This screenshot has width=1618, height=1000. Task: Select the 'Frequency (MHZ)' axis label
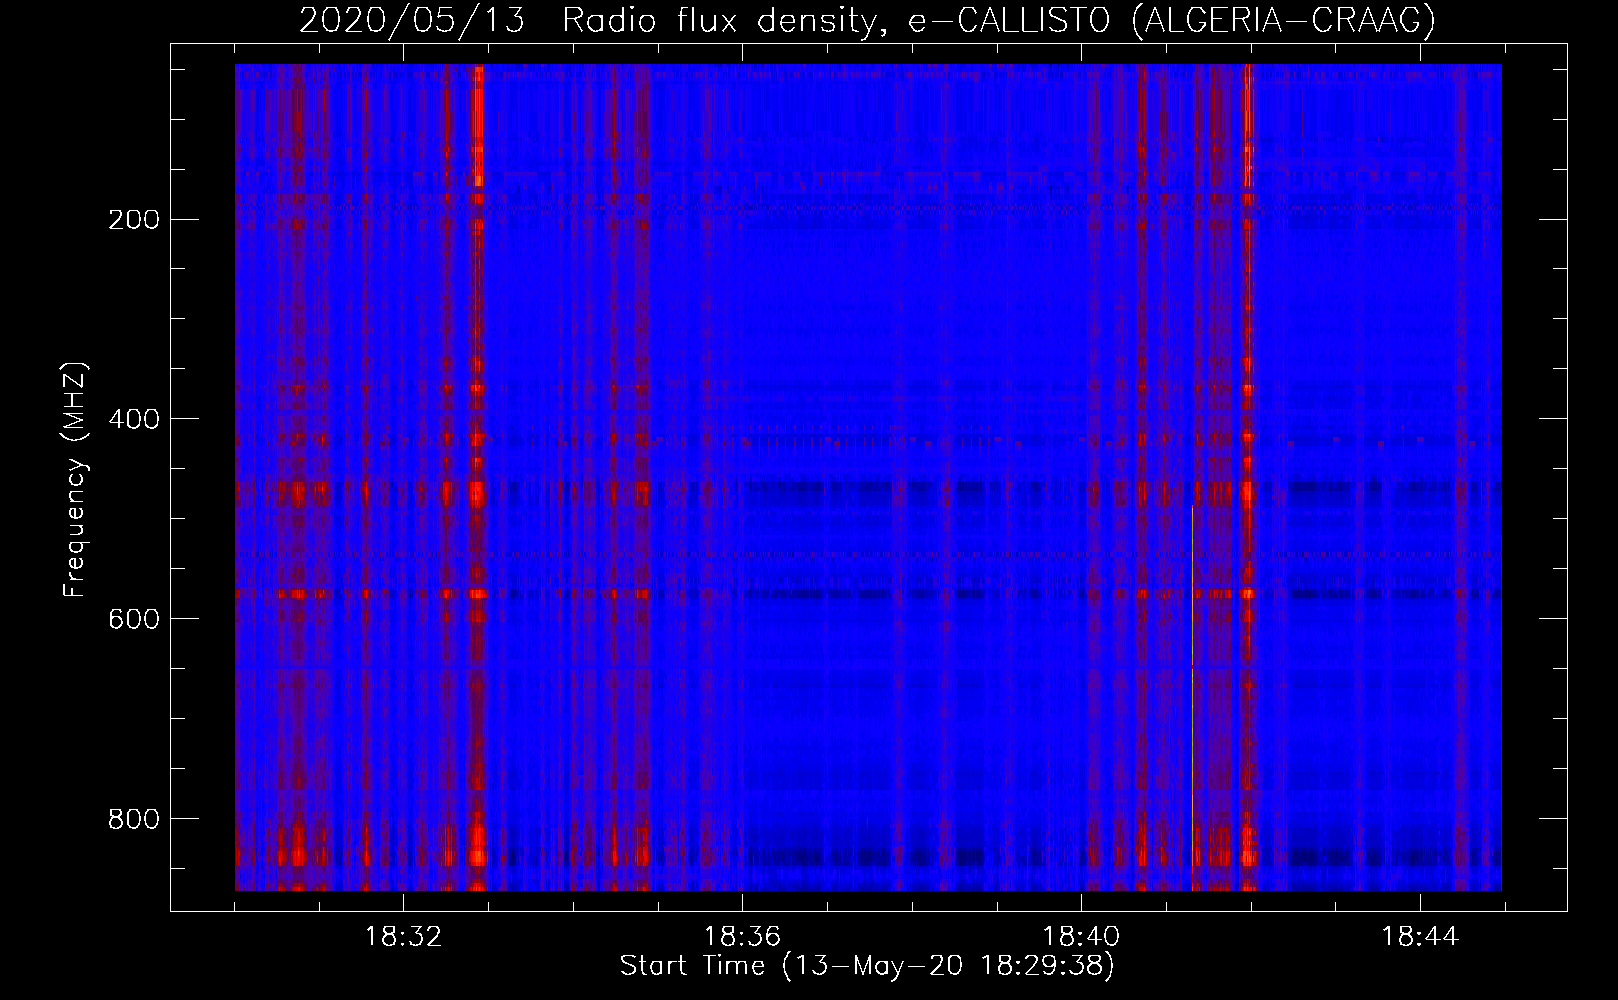click(x=75, y=480)
